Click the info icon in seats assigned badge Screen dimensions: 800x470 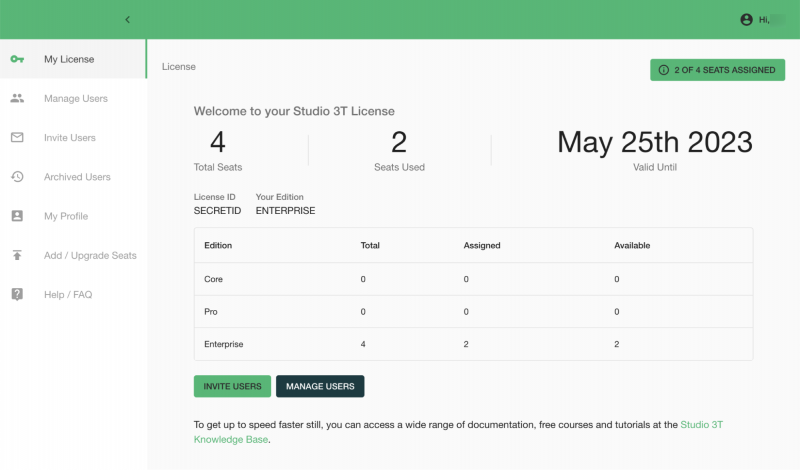(x=664, y=70)
